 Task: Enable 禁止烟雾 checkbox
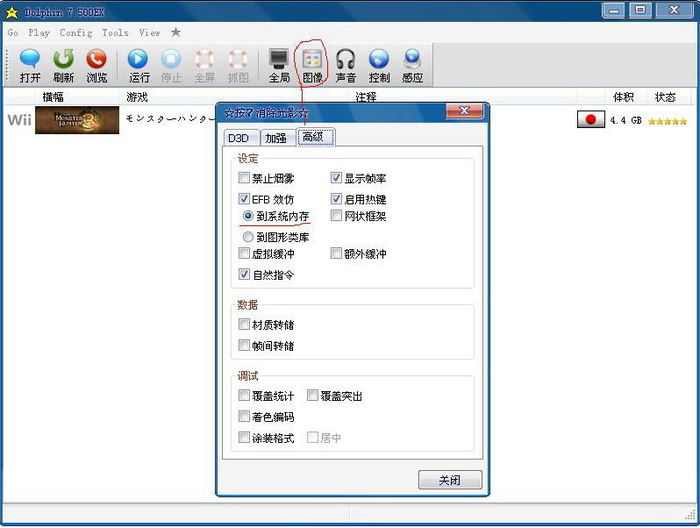pos(244,178)
